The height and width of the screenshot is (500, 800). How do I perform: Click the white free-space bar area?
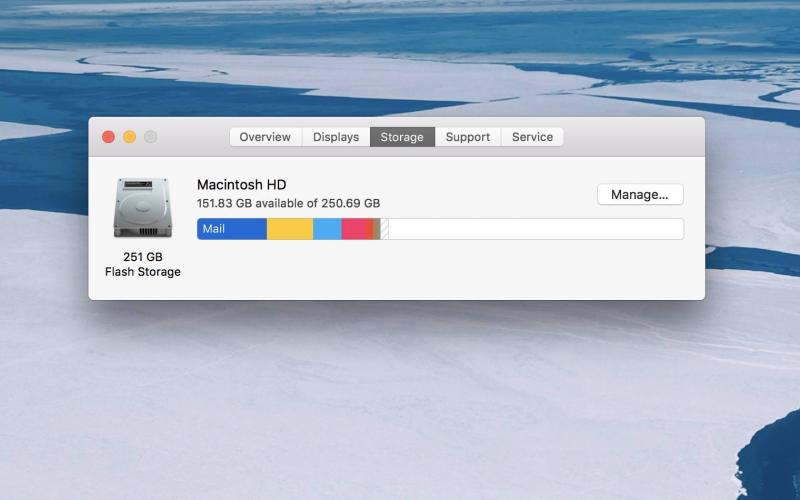tap(536, 229)
